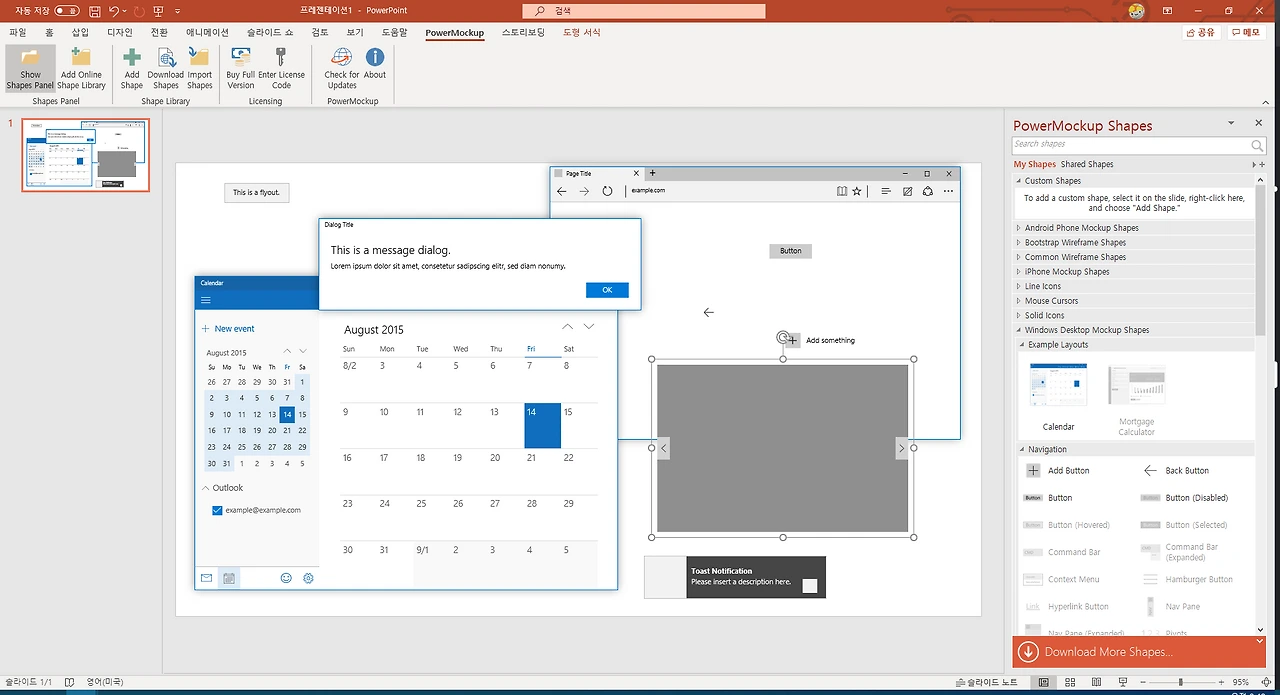
Task: Click the mail icon in the calendar mockup
Action: point(206,578)
